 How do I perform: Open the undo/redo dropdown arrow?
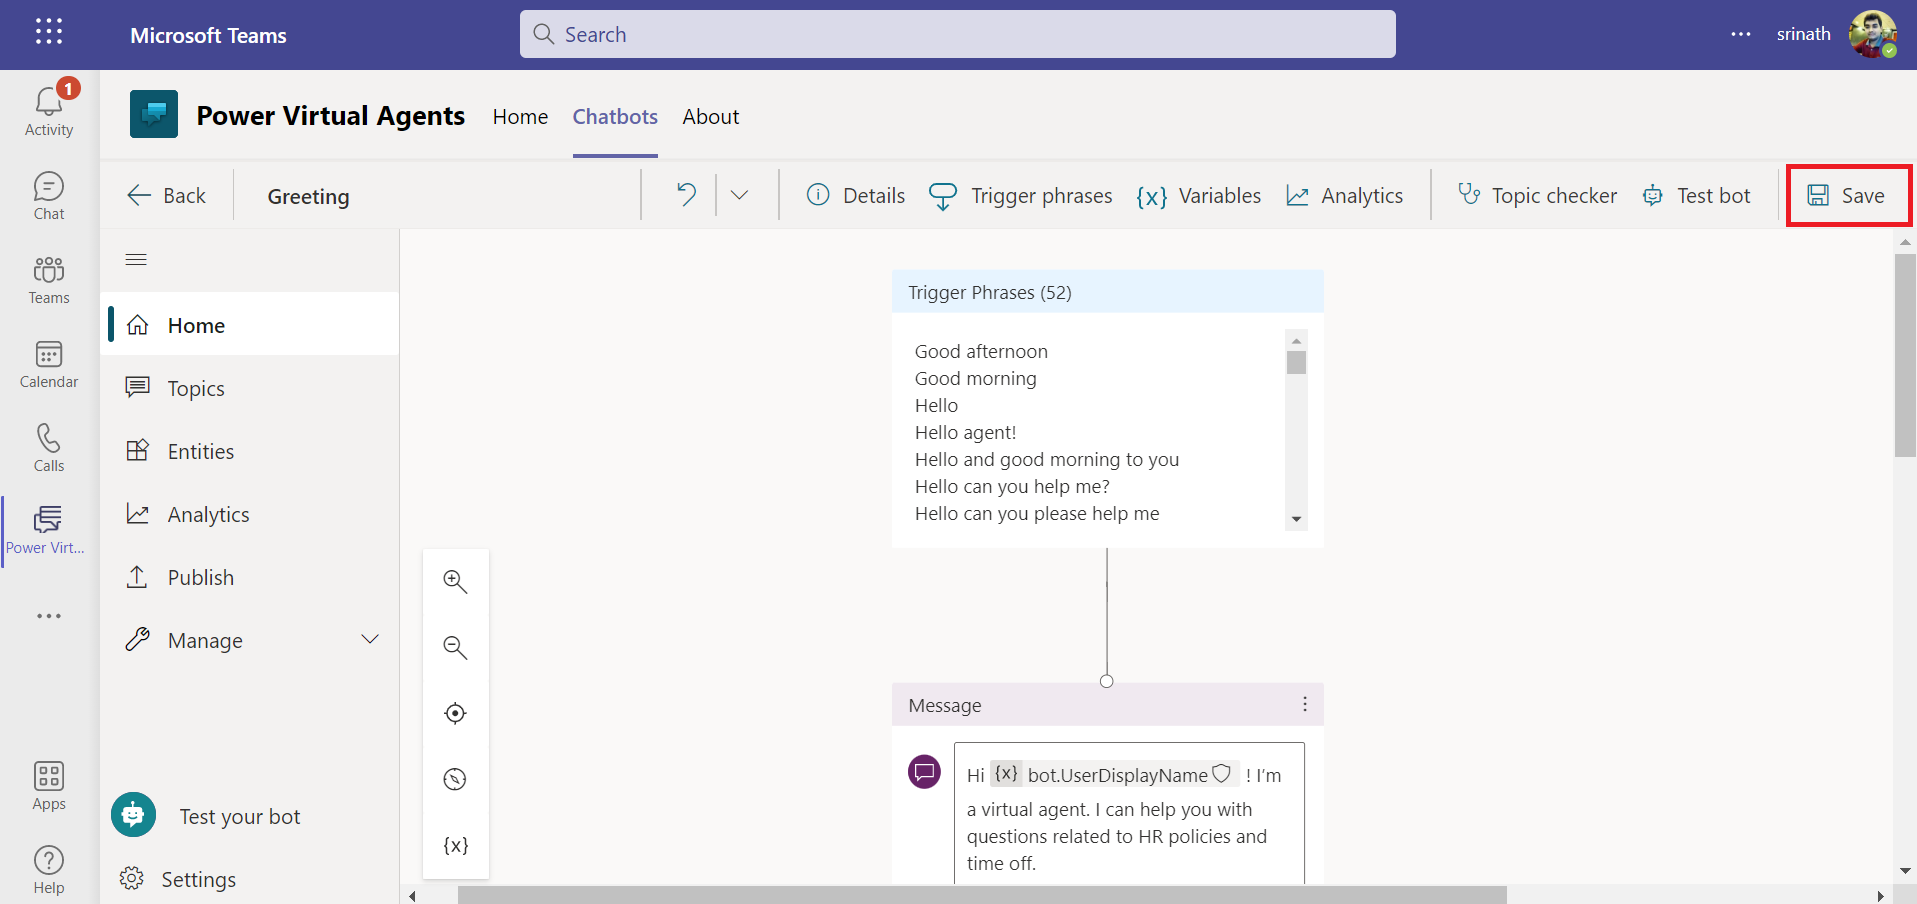click(x=740, y=195)
